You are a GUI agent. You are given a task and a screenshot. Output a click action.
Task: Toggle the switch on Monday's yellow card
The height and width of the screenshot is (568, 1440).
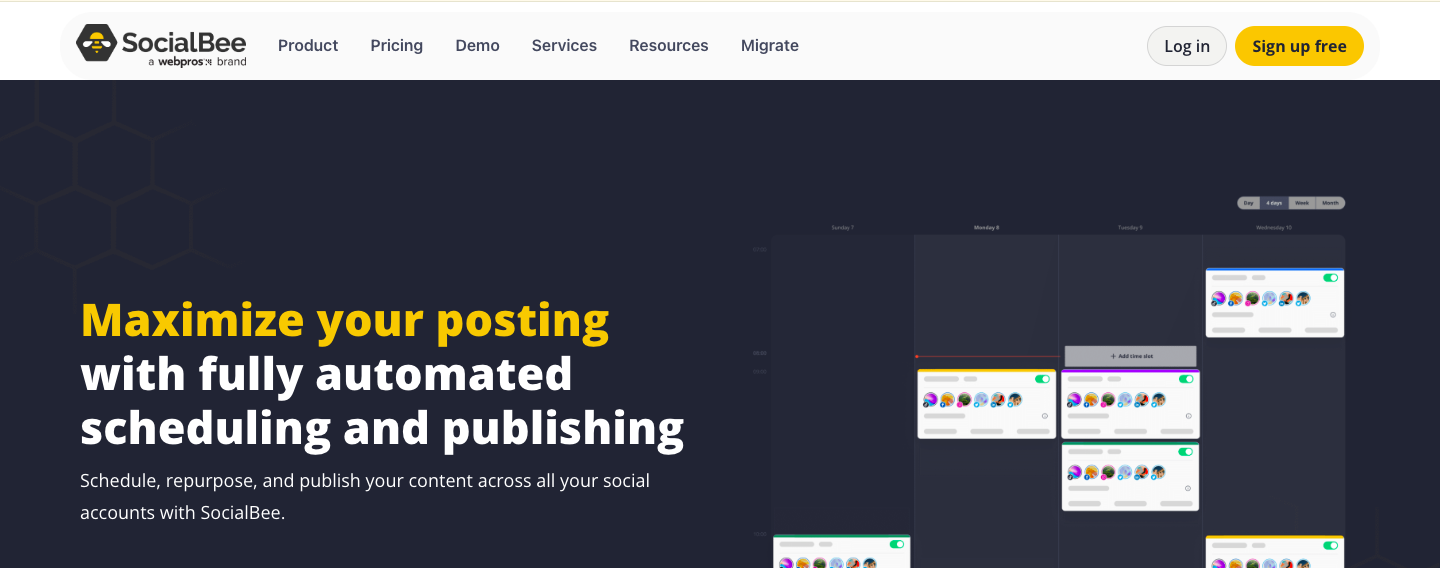[1043, 380]
